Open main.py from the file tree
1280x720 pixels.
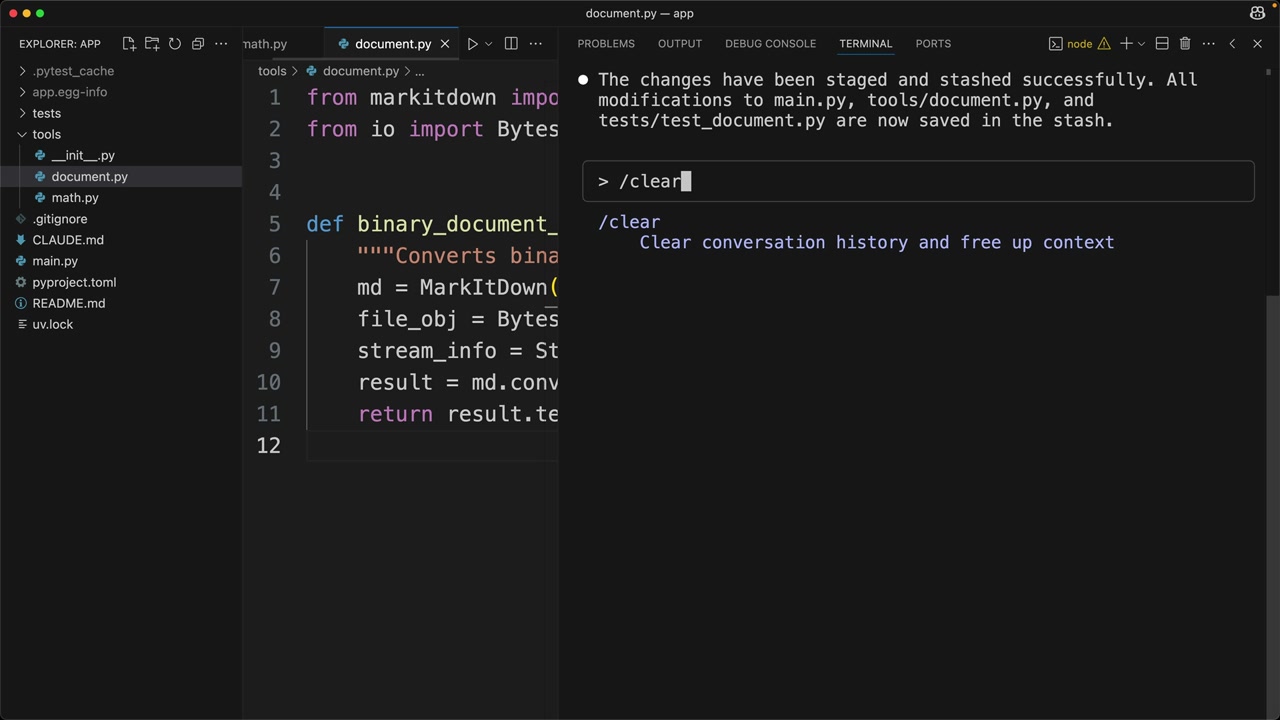tap(55, 261)
